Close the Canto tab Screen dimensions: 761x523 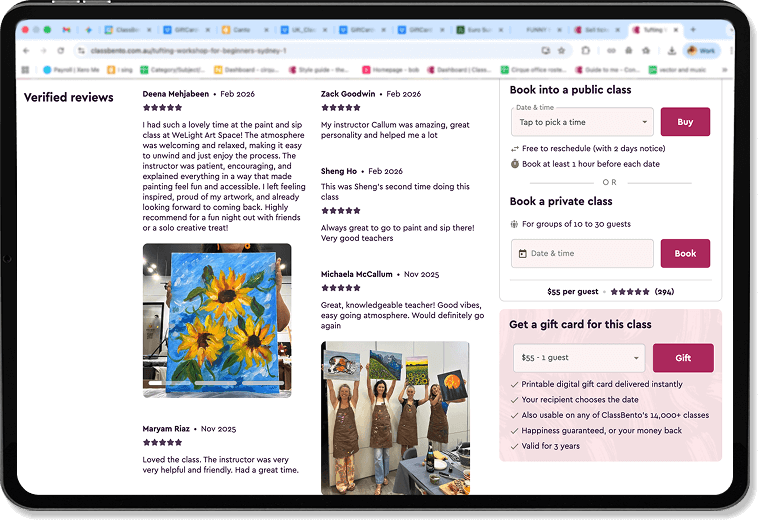pyautogui.click(x=266, y=30)
